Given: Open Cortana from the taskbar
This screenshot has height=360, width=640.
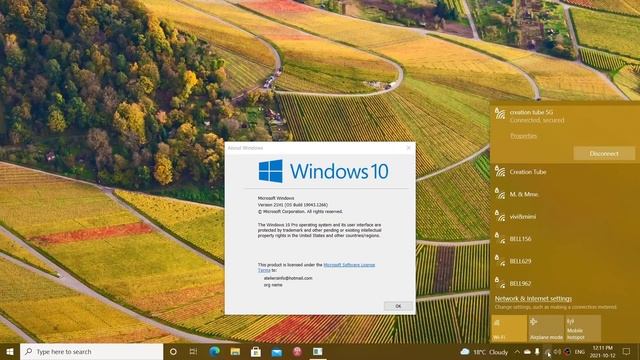Looking at the screenshot, I should (x=173, y=351).
